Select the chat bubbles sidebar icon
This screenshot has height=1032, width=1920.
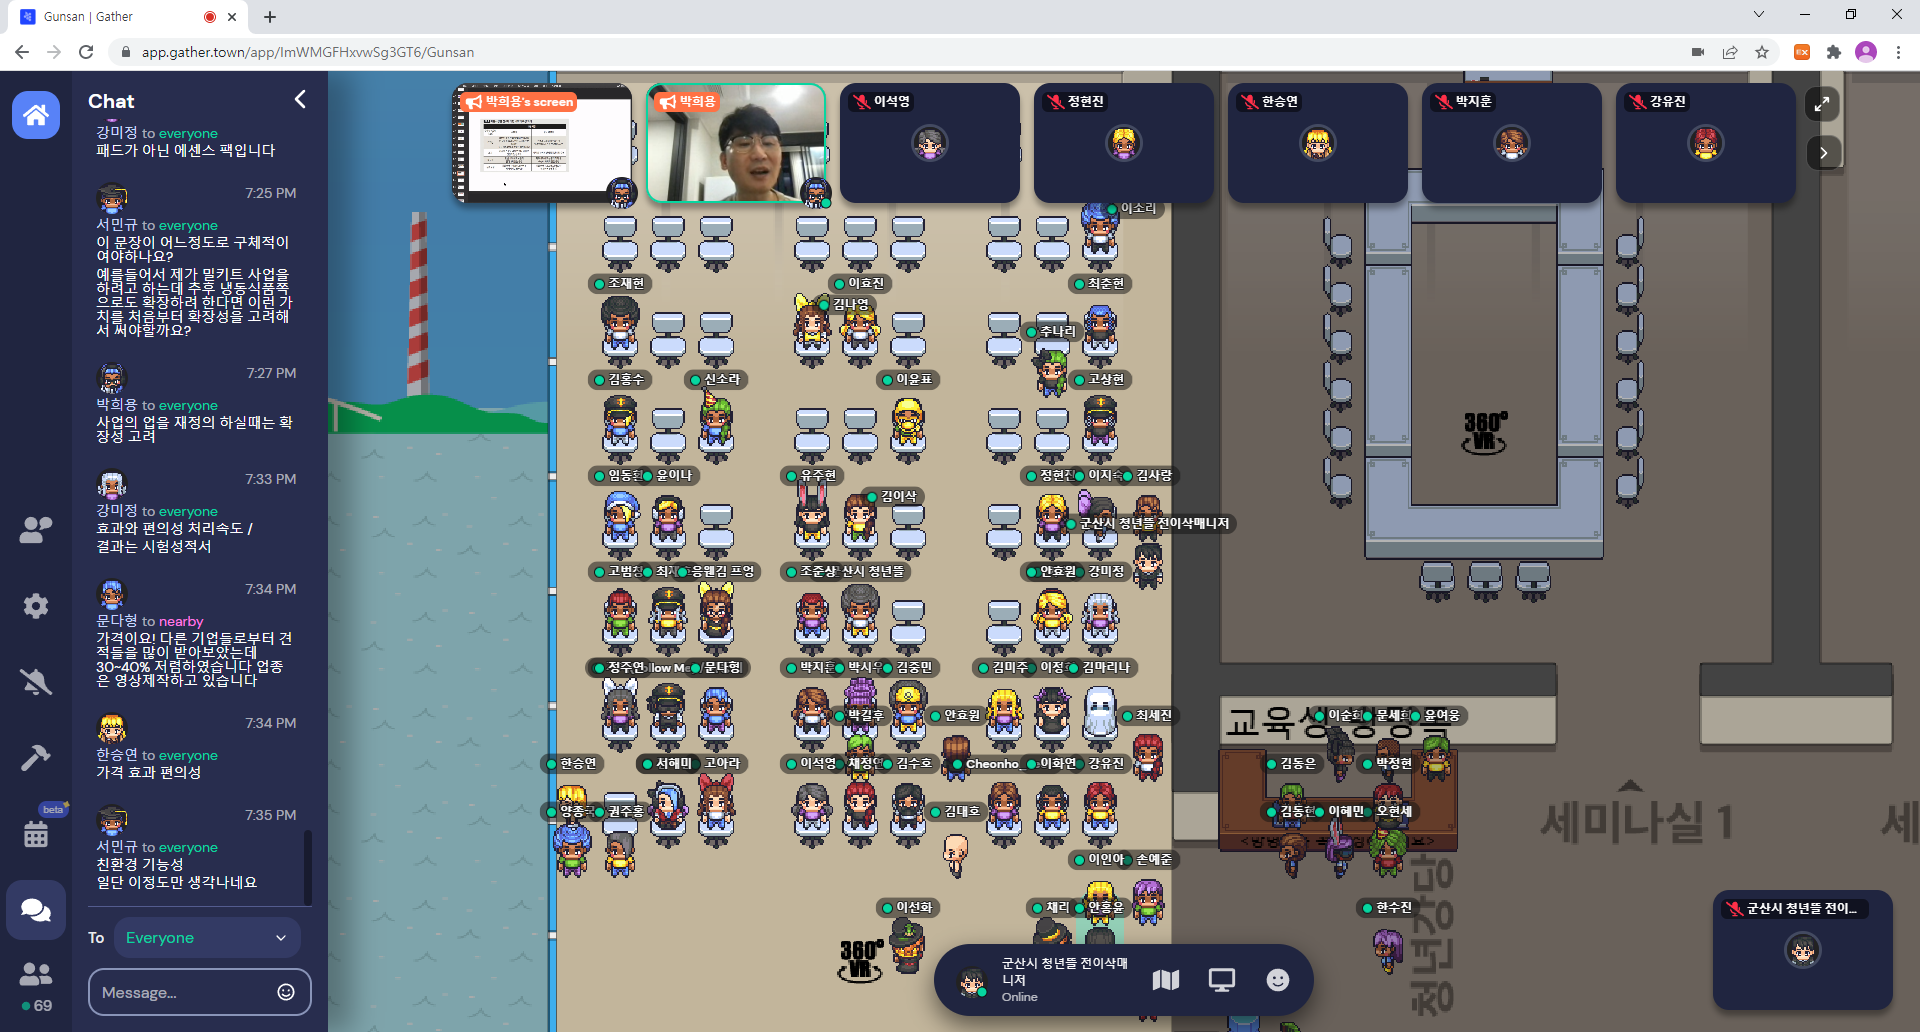(x=36, y=910)
